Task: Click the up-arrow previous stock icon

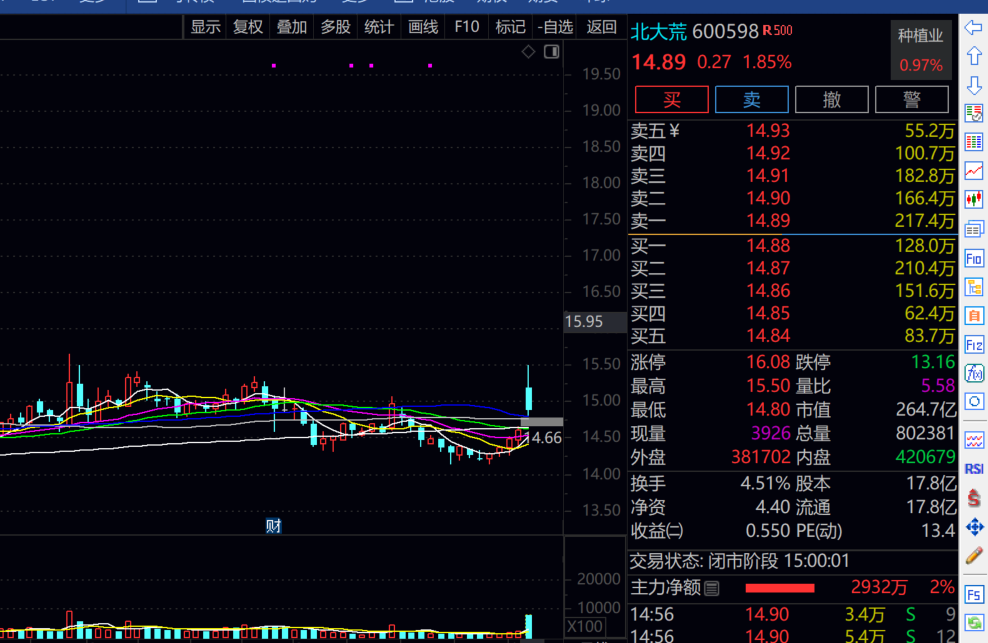Action: [974, 56]
